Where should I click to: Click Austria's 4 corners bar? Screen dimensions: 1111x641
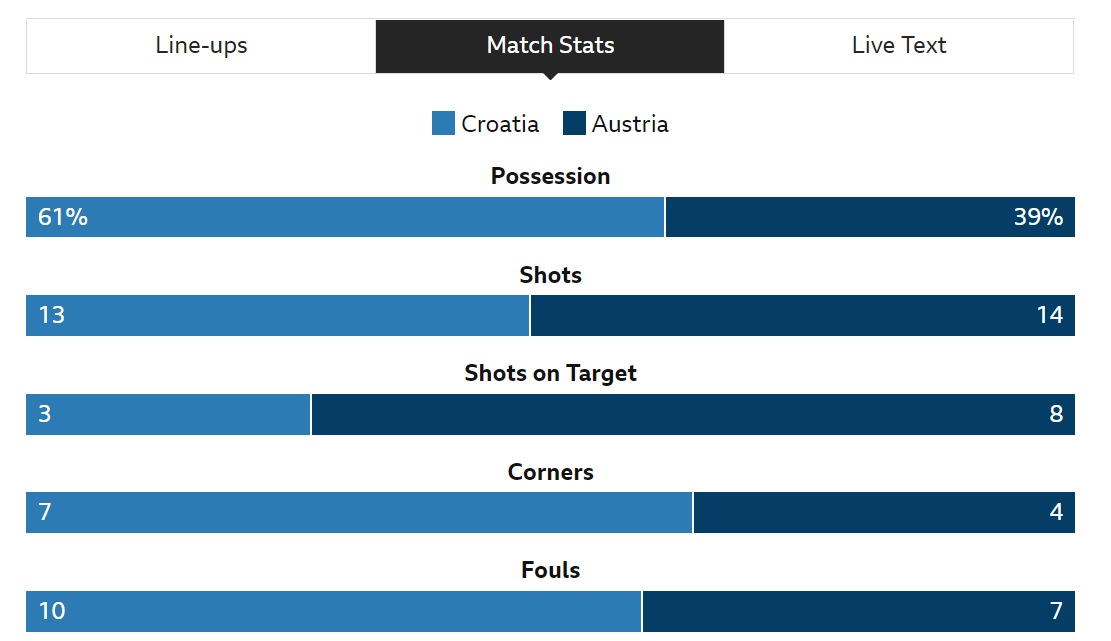coord(884,512)
